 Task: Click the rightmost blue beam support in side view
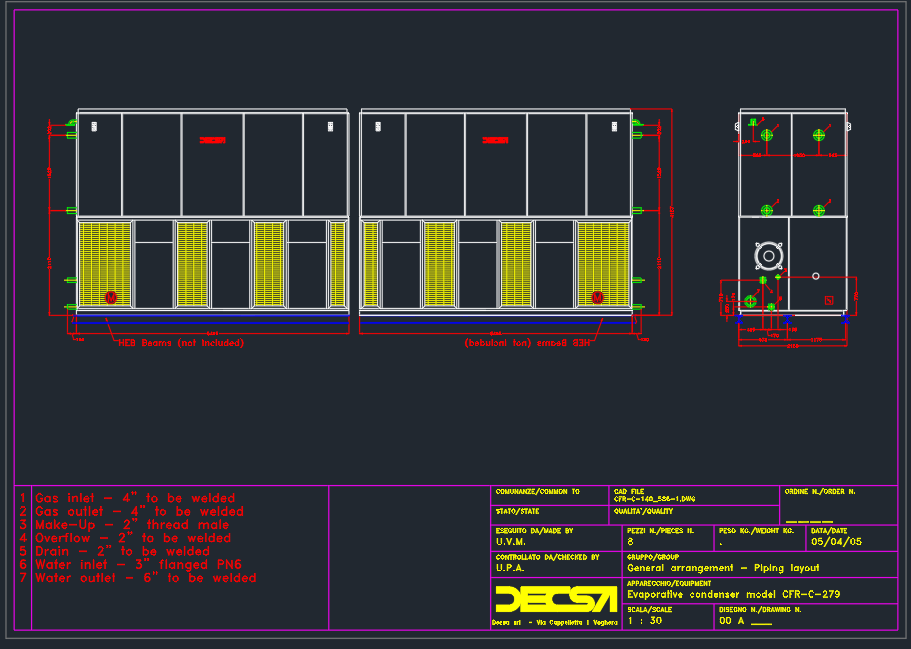[845, 320]
